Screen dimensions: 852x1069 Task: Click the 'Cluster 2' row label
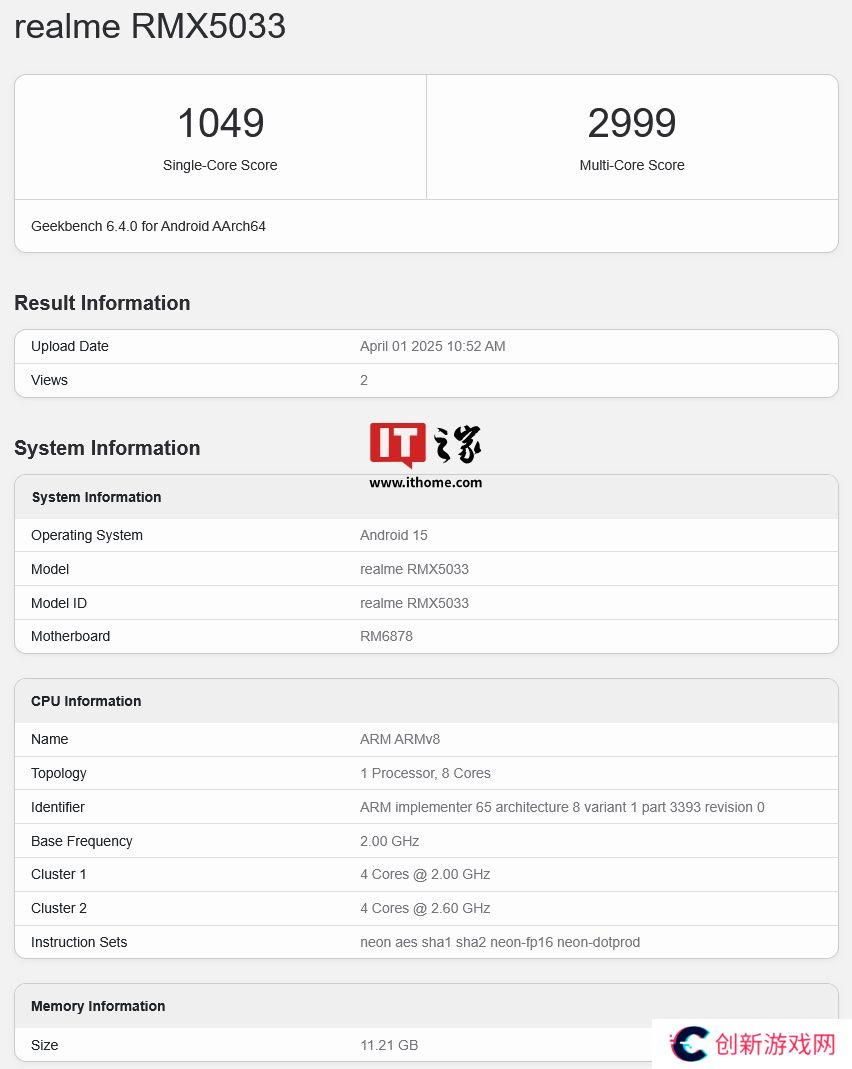(x=59, y=909)
